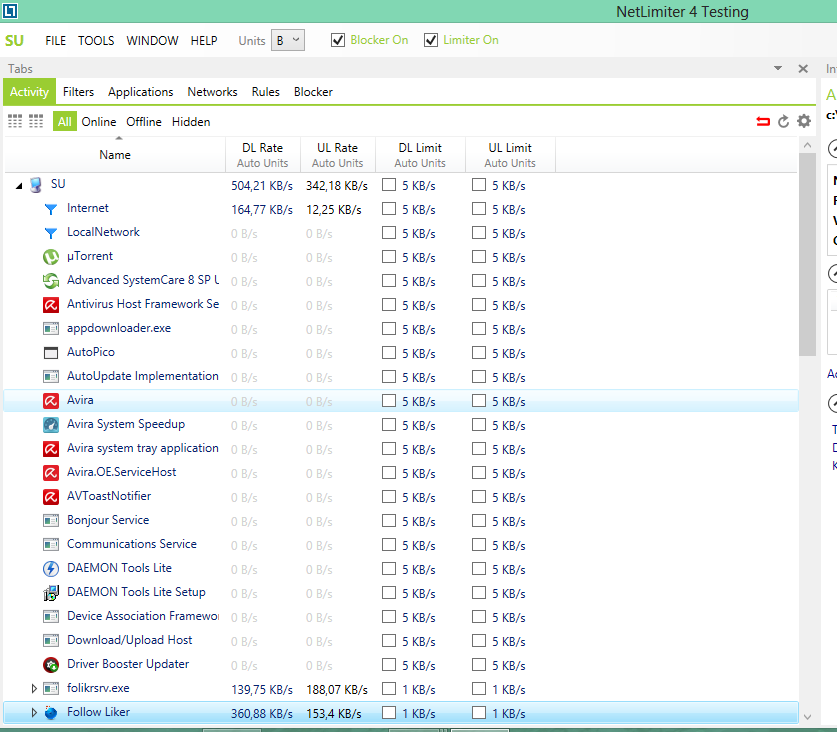This screenshot has width=837, height=732.
Task: Click the red reset arrow icon
Action: point(763,122)
